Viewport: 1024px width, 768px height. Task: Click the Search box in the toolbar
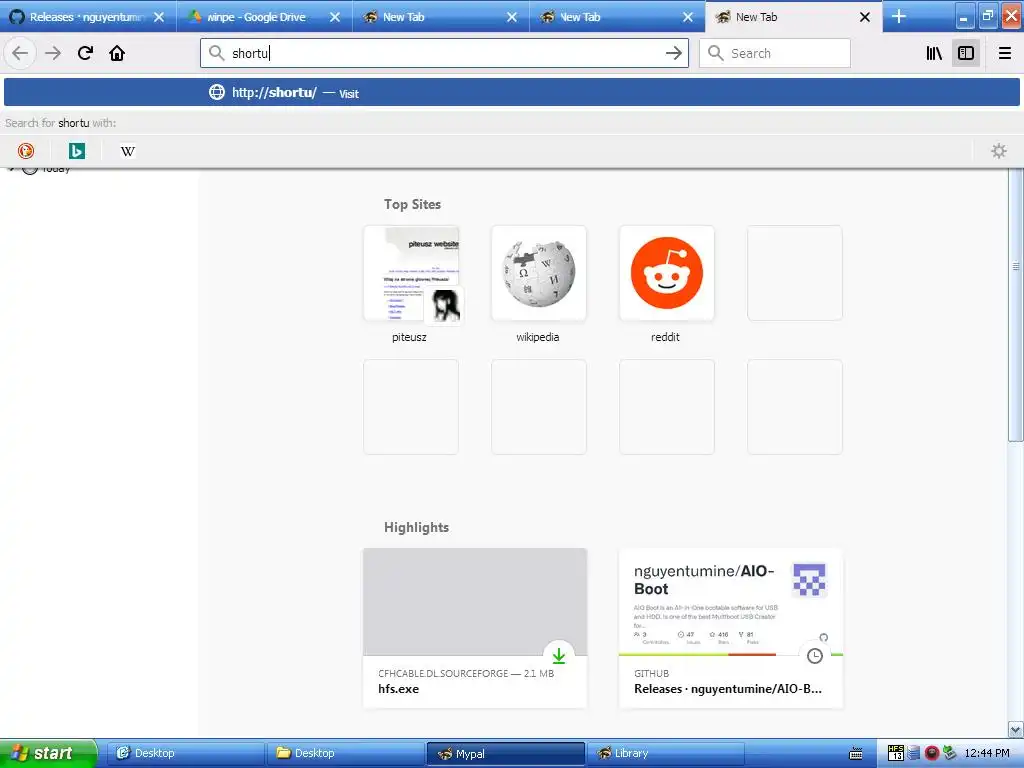(x=775, y=53)
